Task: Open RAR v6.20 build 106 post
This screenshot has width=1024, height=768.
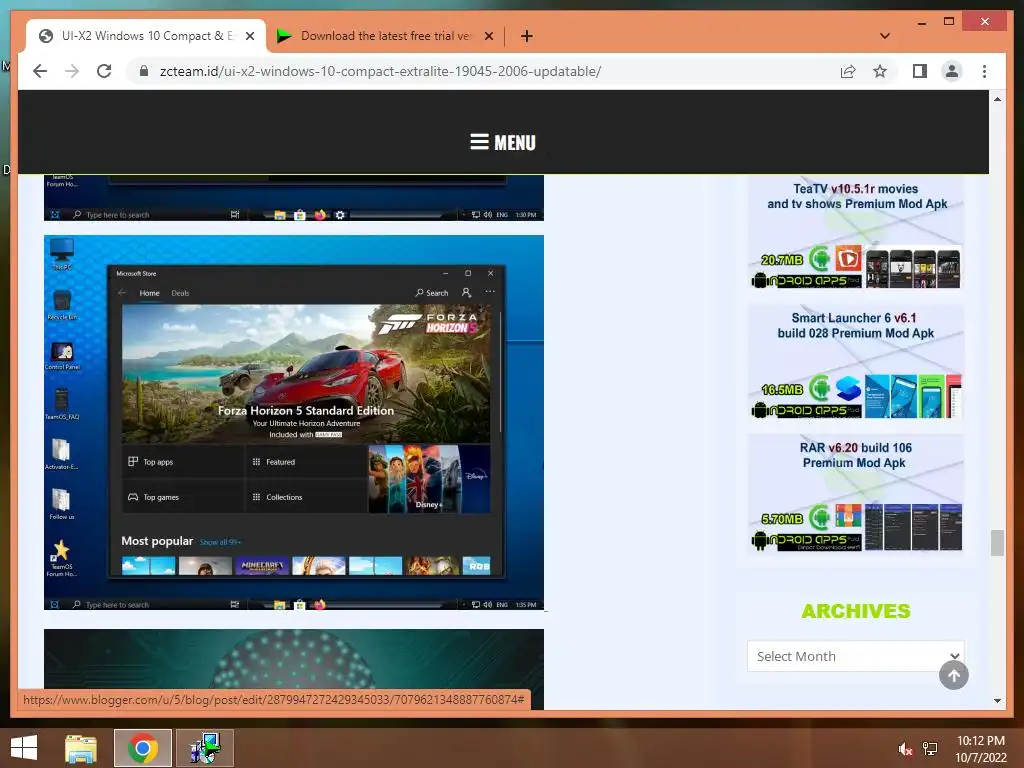Action: (855, 455)
